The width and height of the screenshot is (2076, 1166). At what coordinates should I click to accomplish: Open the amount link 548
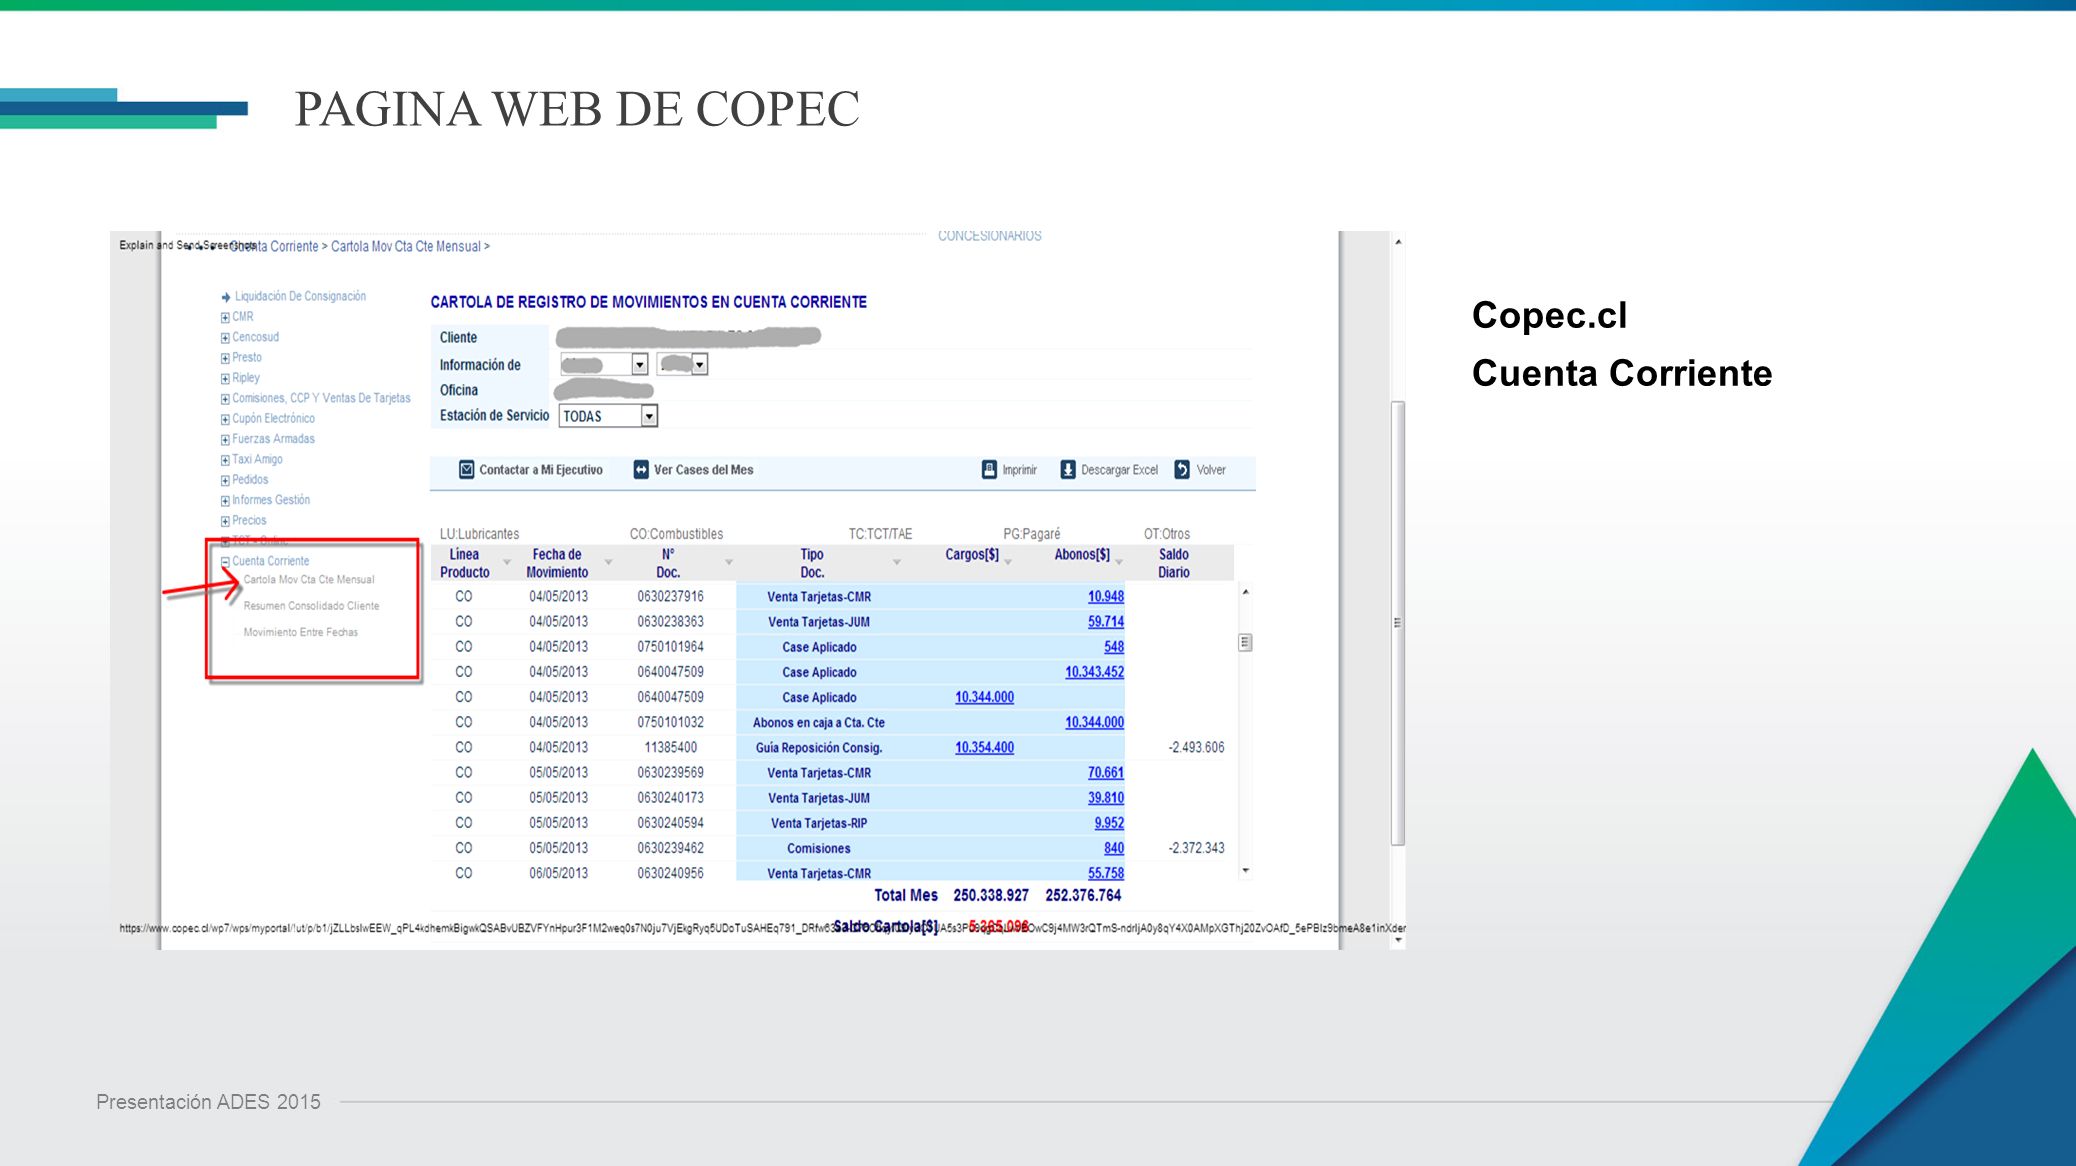[1114, 647]
